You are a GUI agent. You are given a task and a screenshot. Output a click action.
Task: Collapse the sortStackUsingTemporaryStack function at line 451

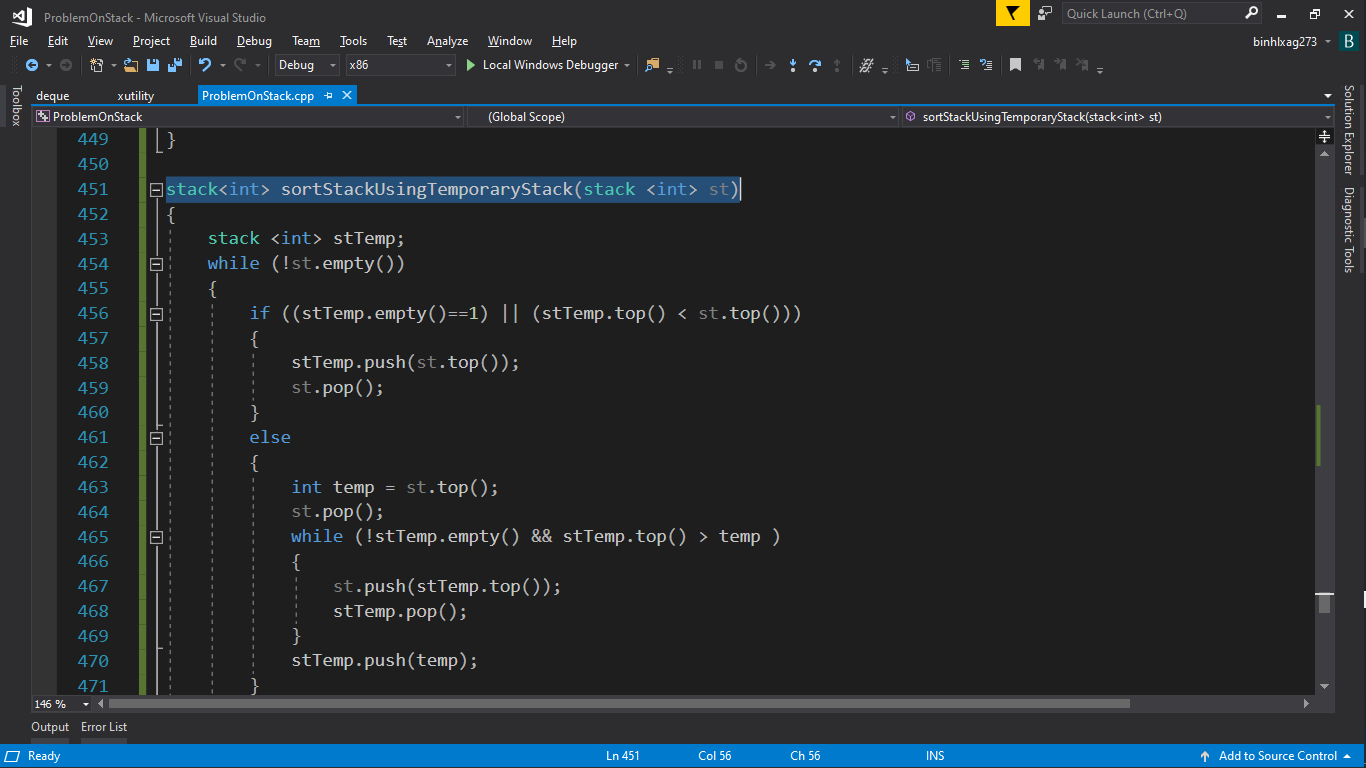tap(156, 189)
